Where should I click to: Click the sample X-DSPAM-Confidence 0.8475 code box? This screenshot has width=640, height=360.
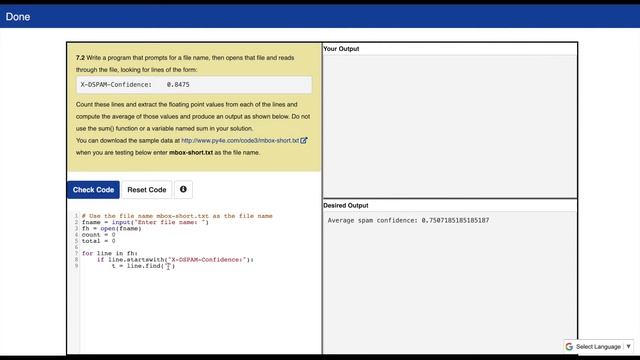[x=194, y=85]
